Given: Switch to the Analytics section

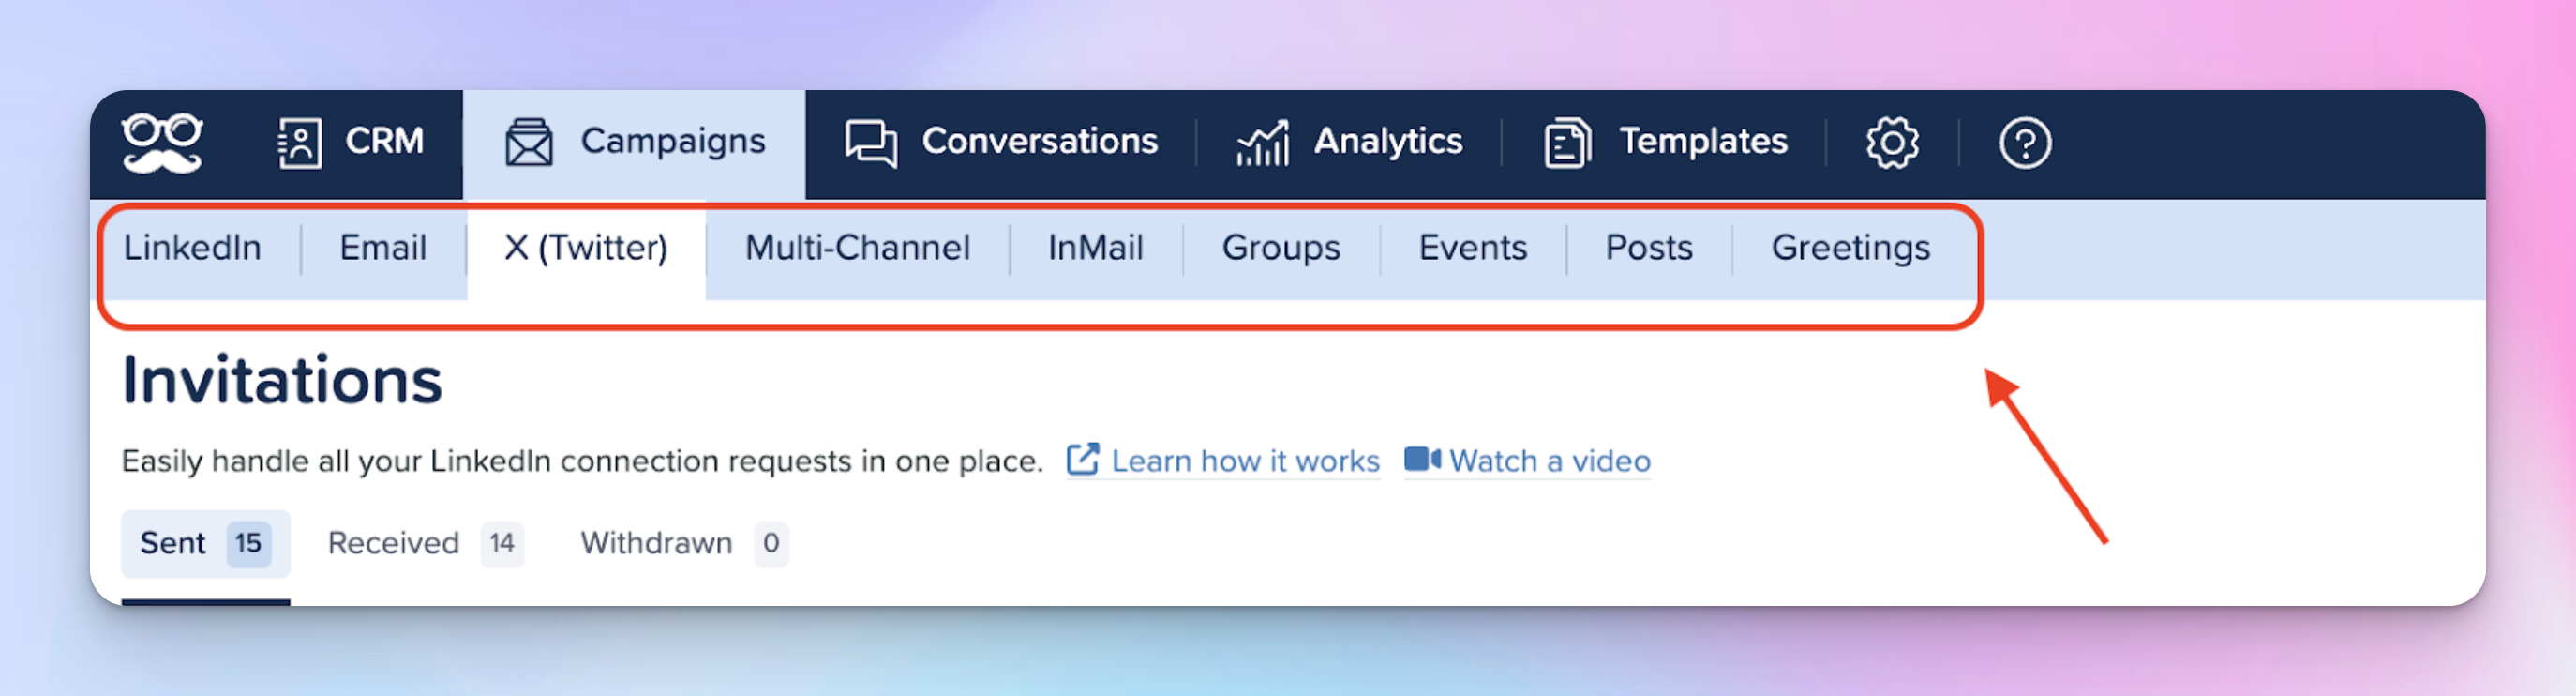Looking at the screenshot, I should tap(1349, 142).
